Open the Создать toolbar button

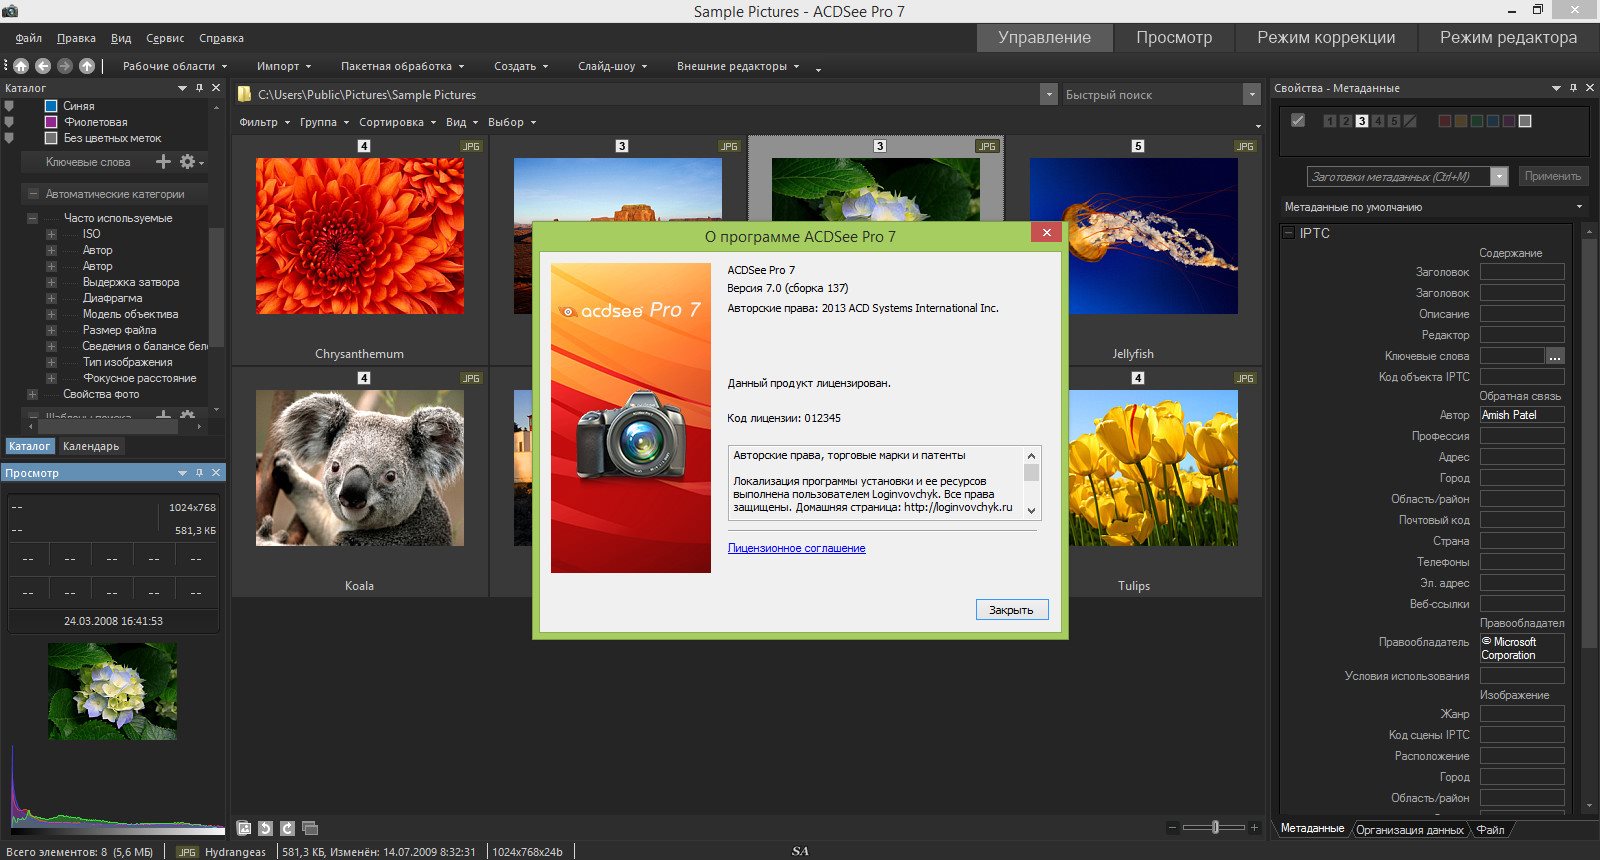[521, 66]
